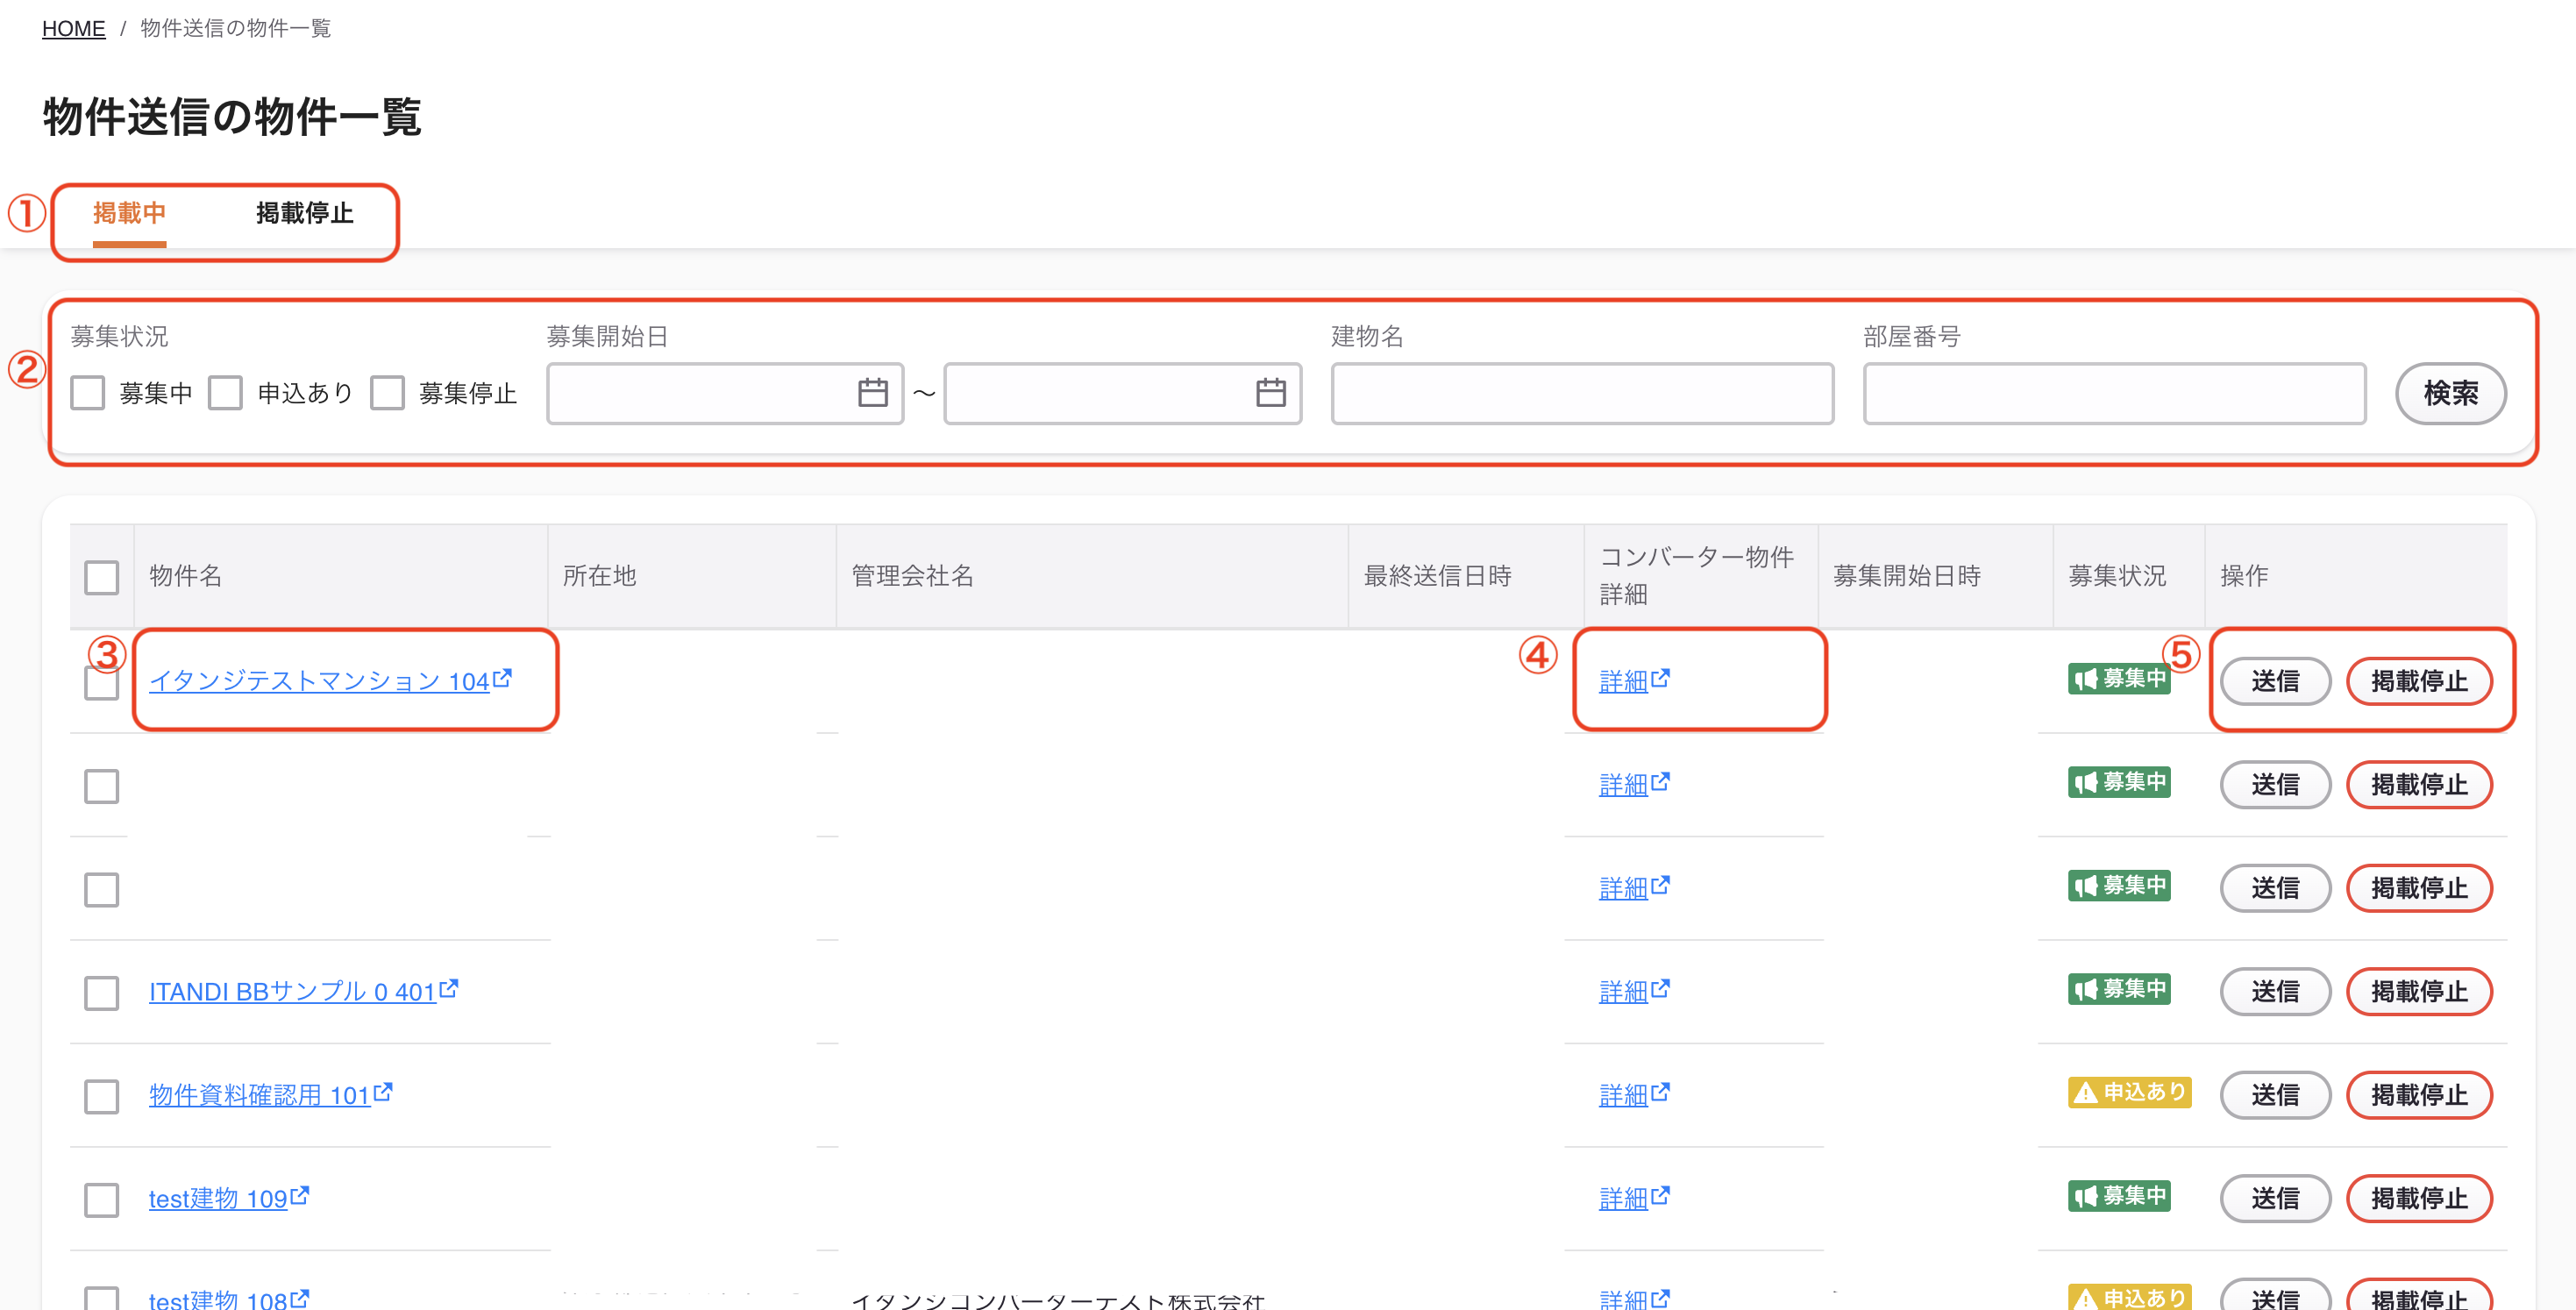Switch to the 掲載停止 tab
Viewport: 2576px width, 1310px height.
304,213
